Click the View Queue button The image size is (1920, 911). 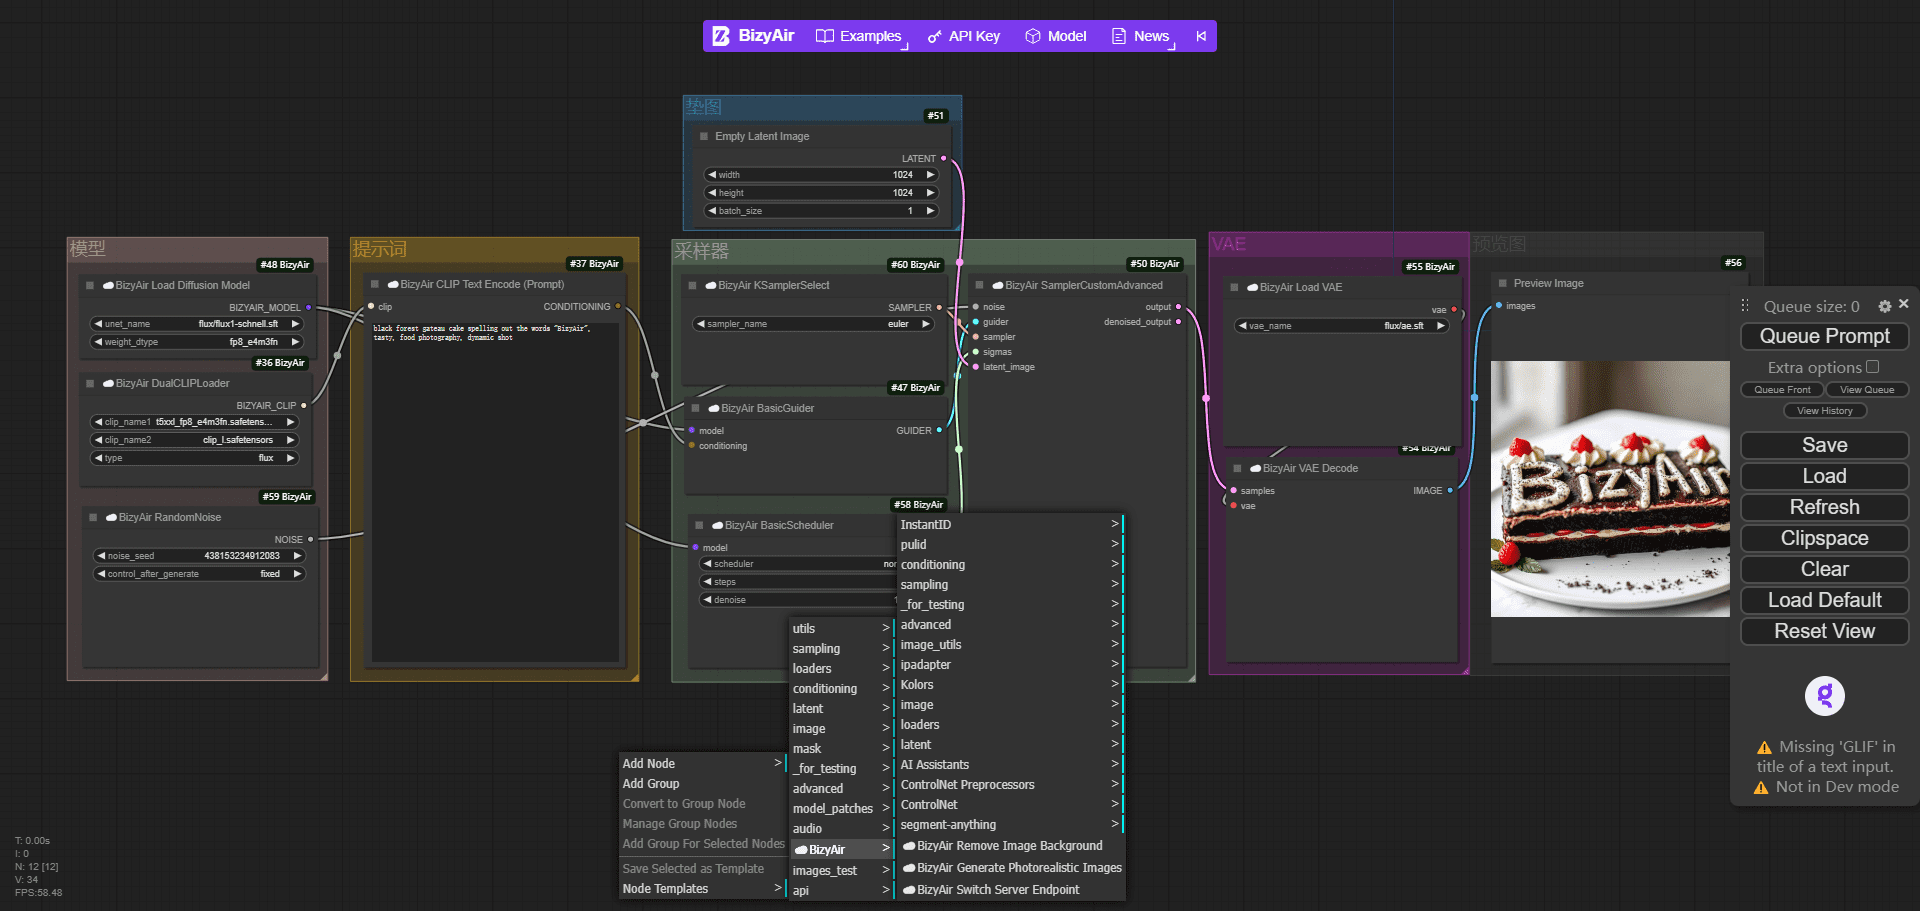pos(1867,390)
